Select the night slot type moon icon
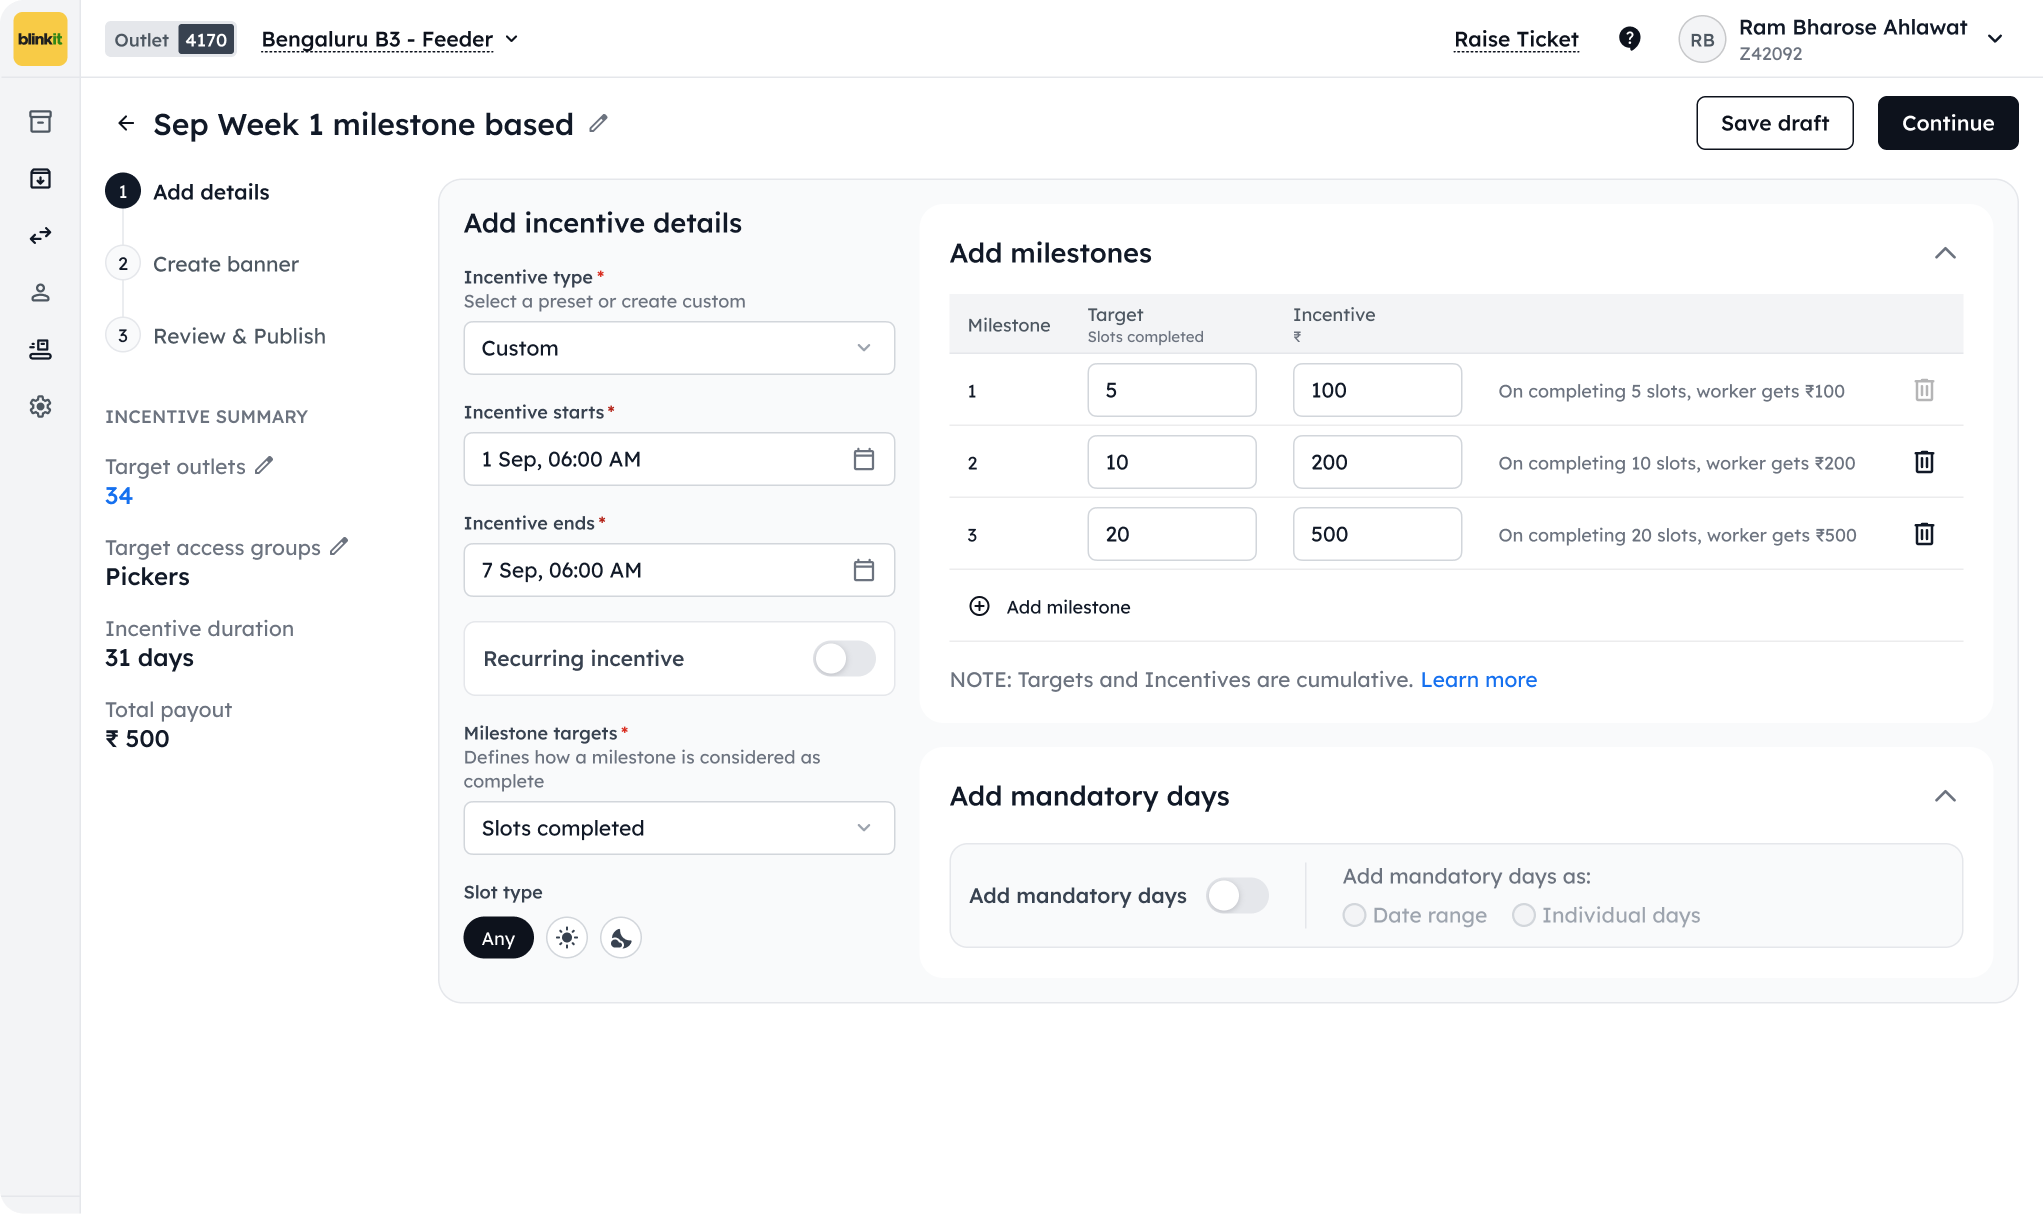 click(x=621, y=938)
